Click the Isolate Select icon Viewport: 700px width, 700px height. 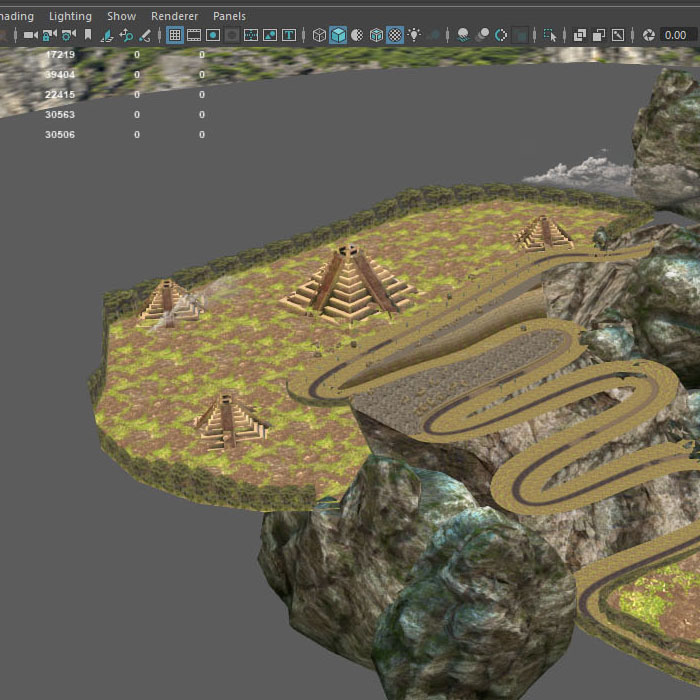pyautogui.click(x=549, y=35)
